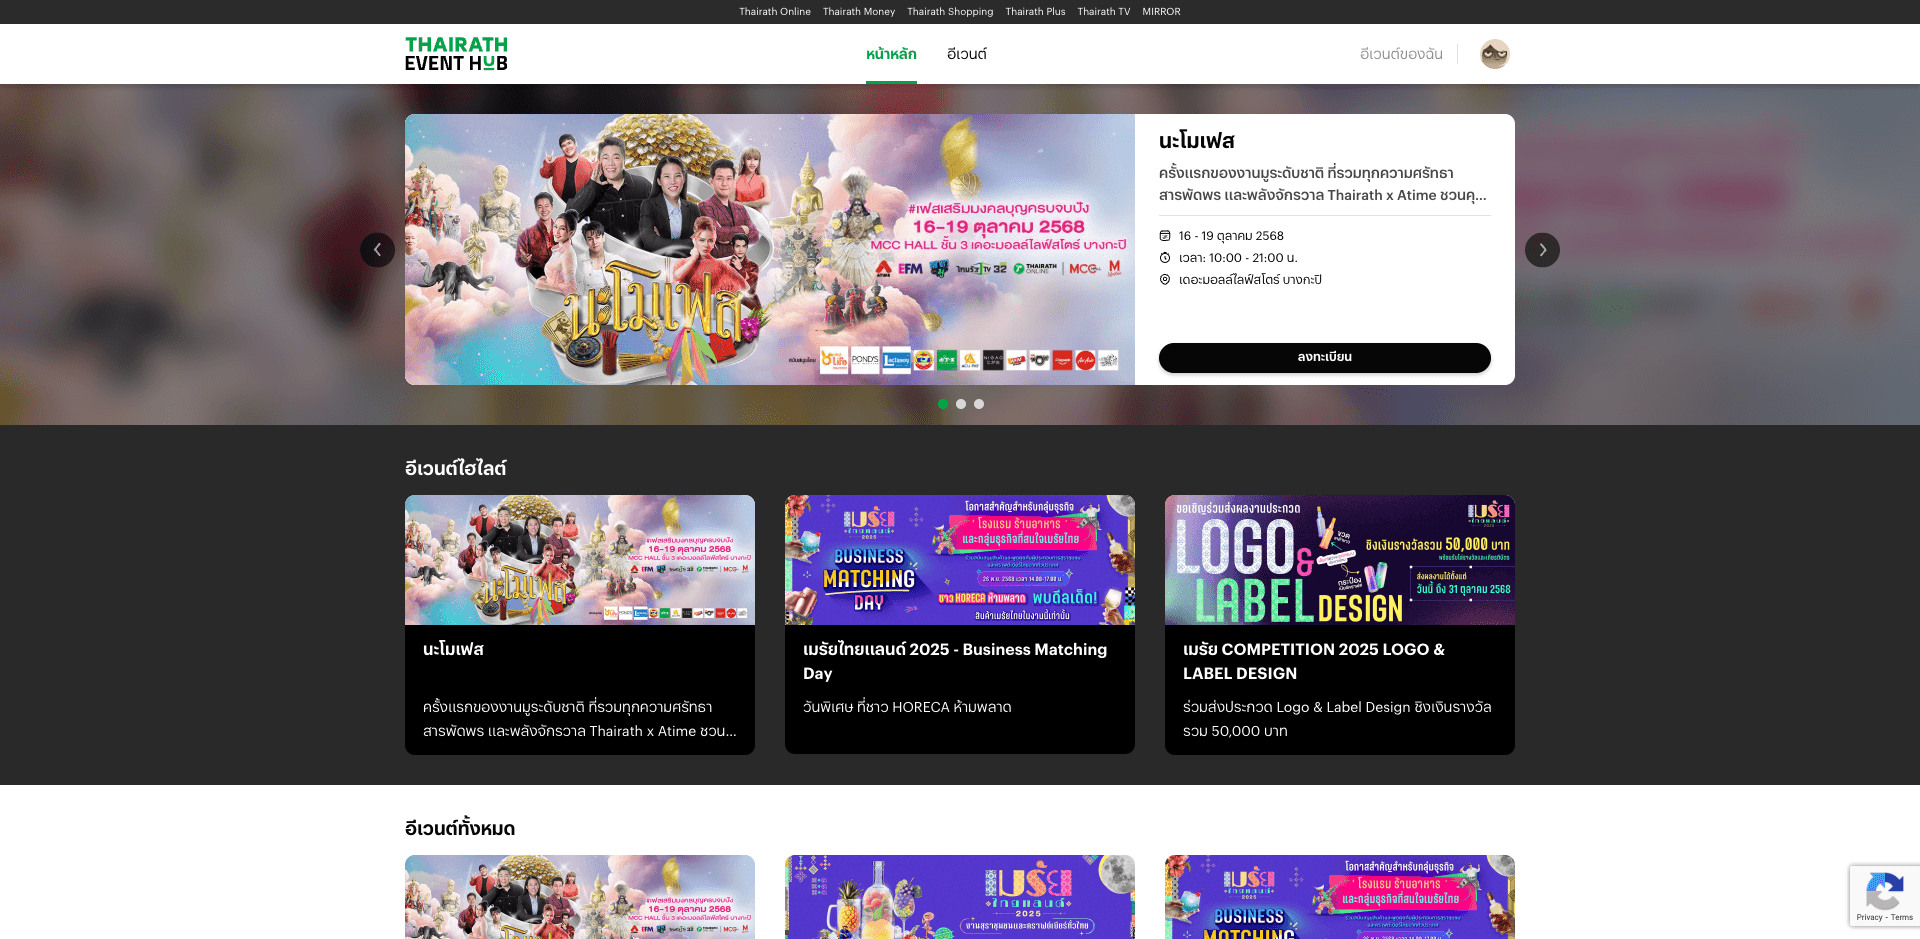
Task: Click the Thairath Event Hub logo
Action: pos(456,53)
